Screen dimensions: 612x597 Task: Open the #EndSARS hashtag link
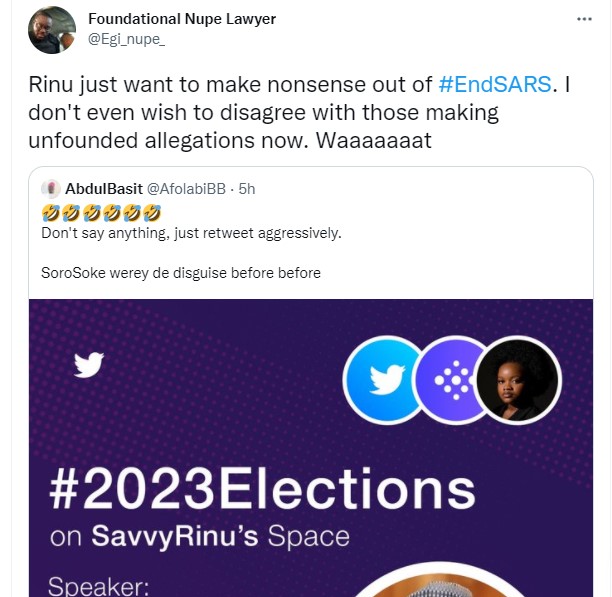pos(495,84)
